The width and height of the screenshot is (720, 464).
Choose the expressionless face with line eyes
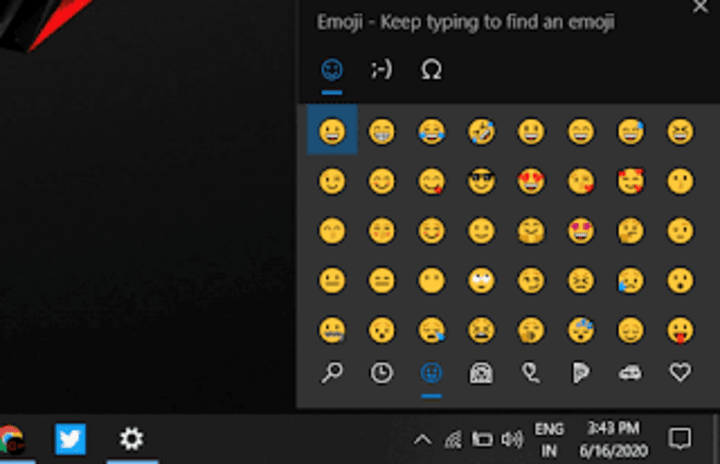point(382,280)
